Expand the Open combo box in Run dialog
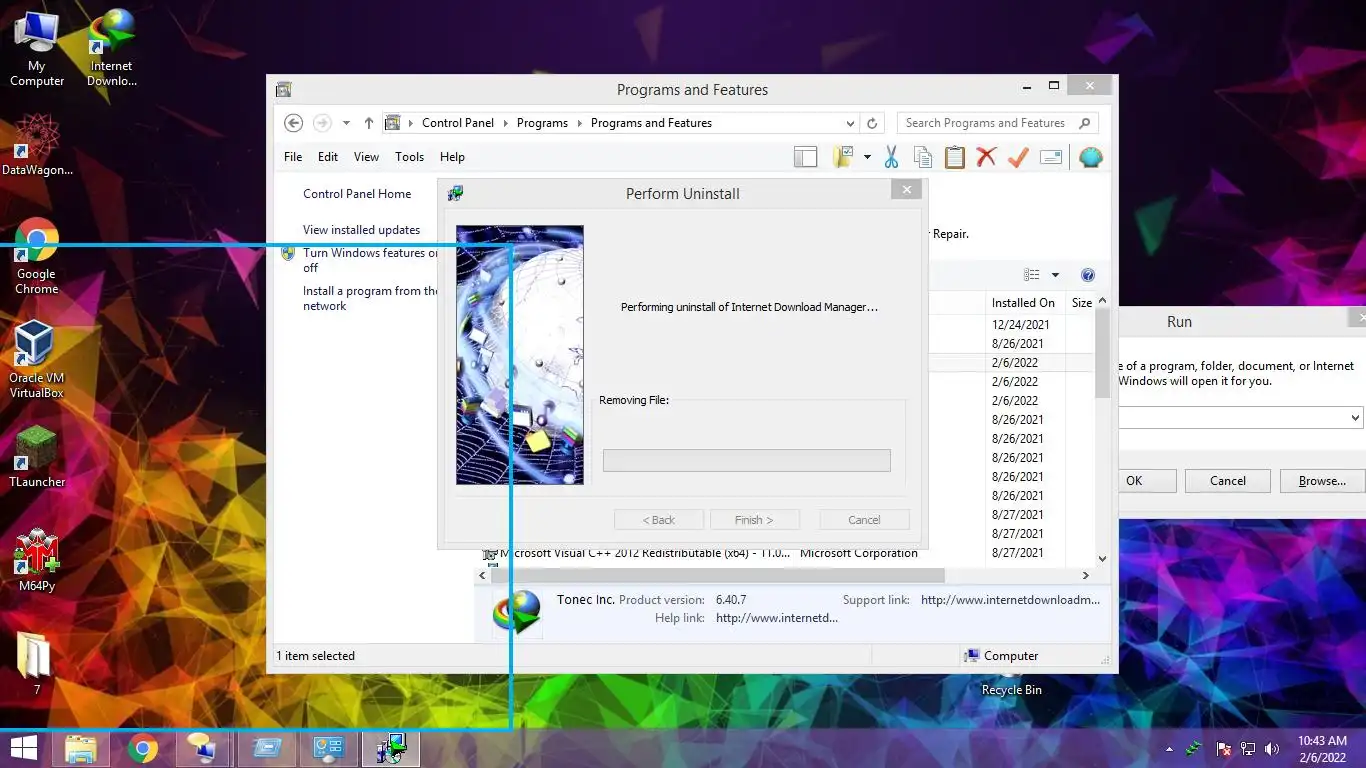Screen dimensions: 1366x768 click(1355, 418)
